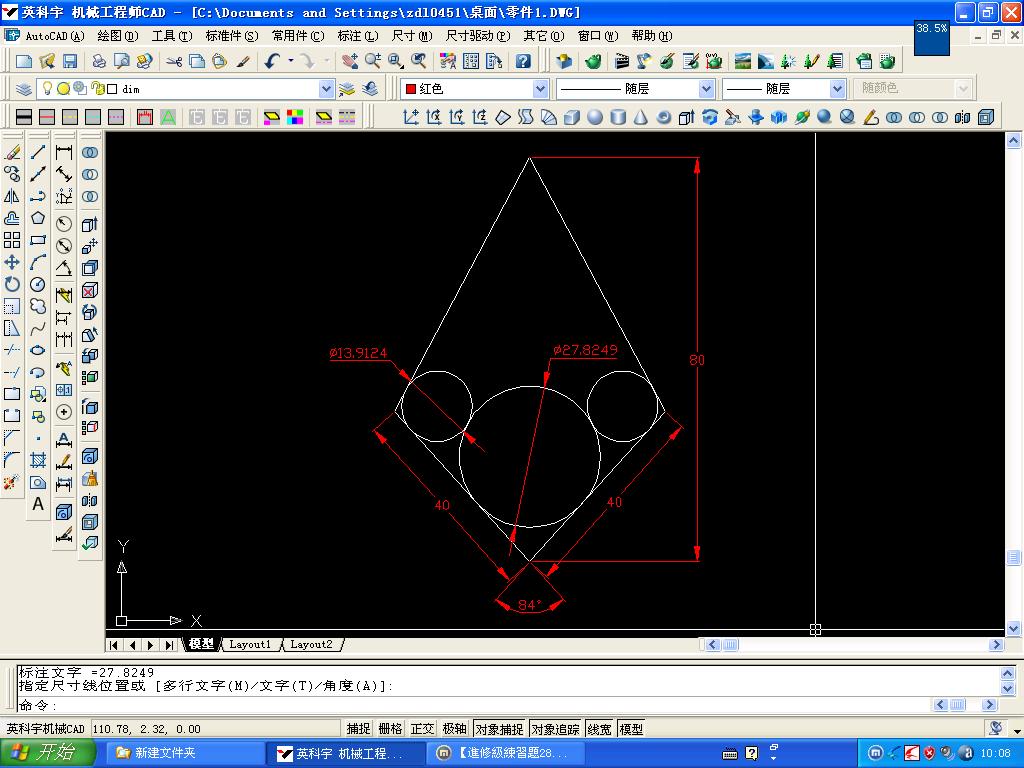Click the Cone solid icon

tap(641, 117)
